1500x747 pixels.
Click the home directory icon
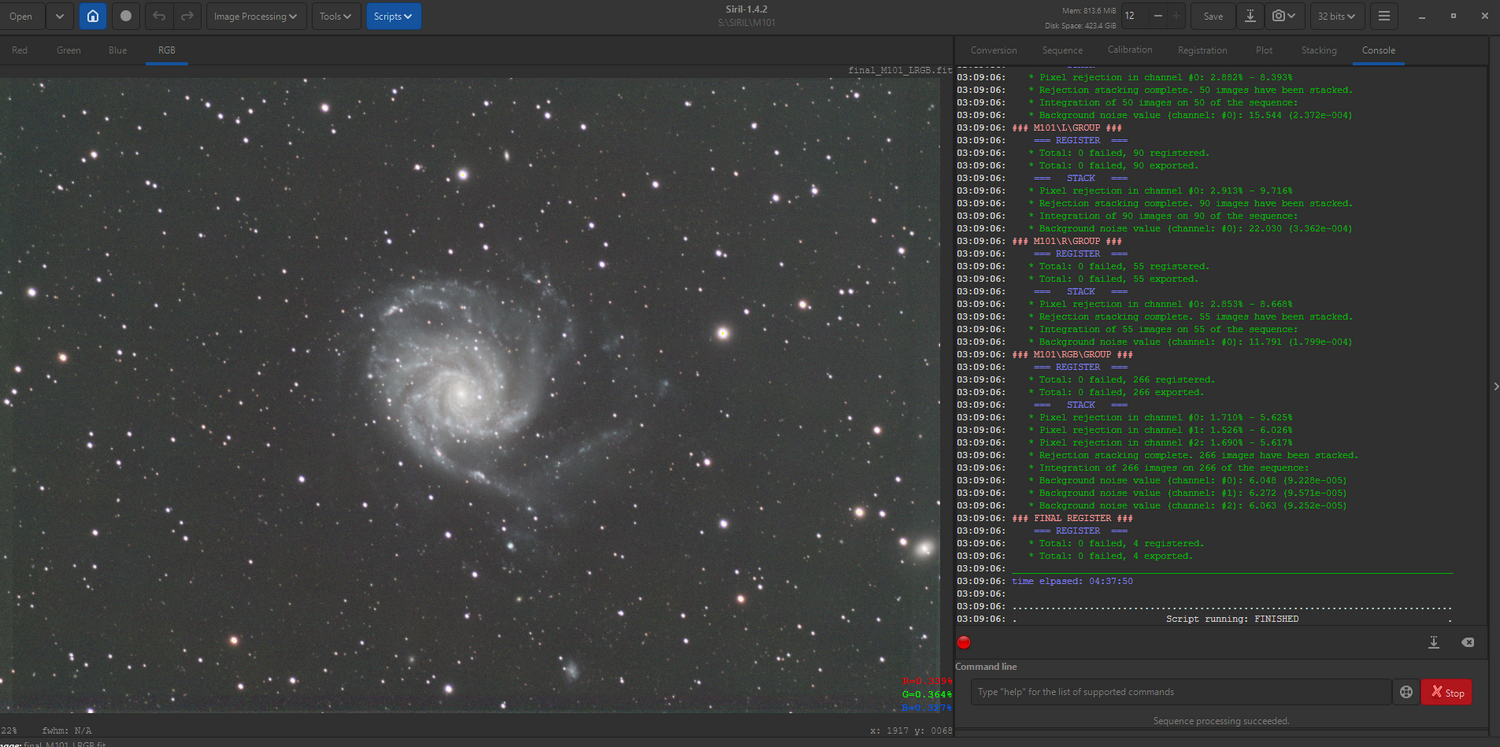[92, 16]
